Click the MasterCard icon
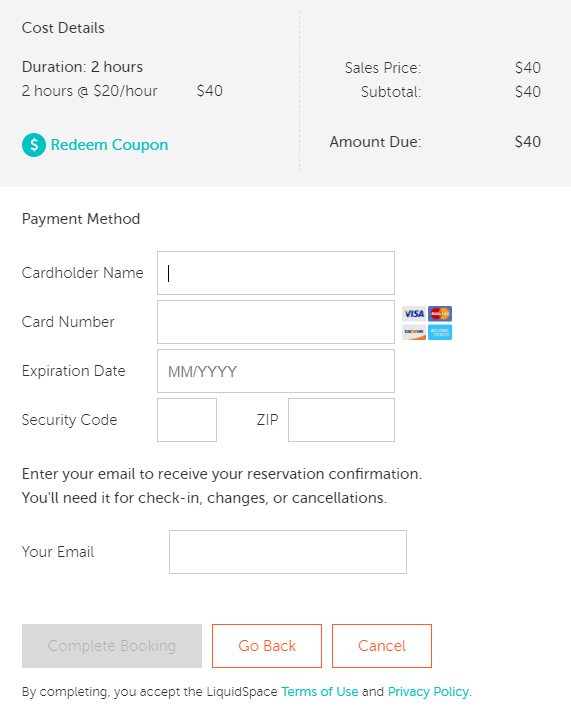 (440, 313)
